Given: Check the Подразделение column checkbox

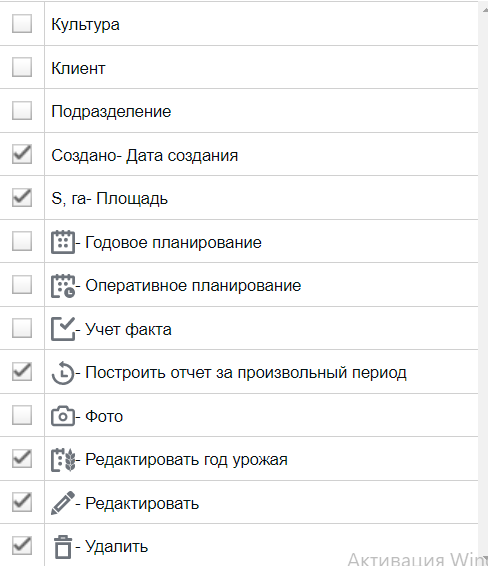Looking at the screenshot, I should tap(22, 110).
